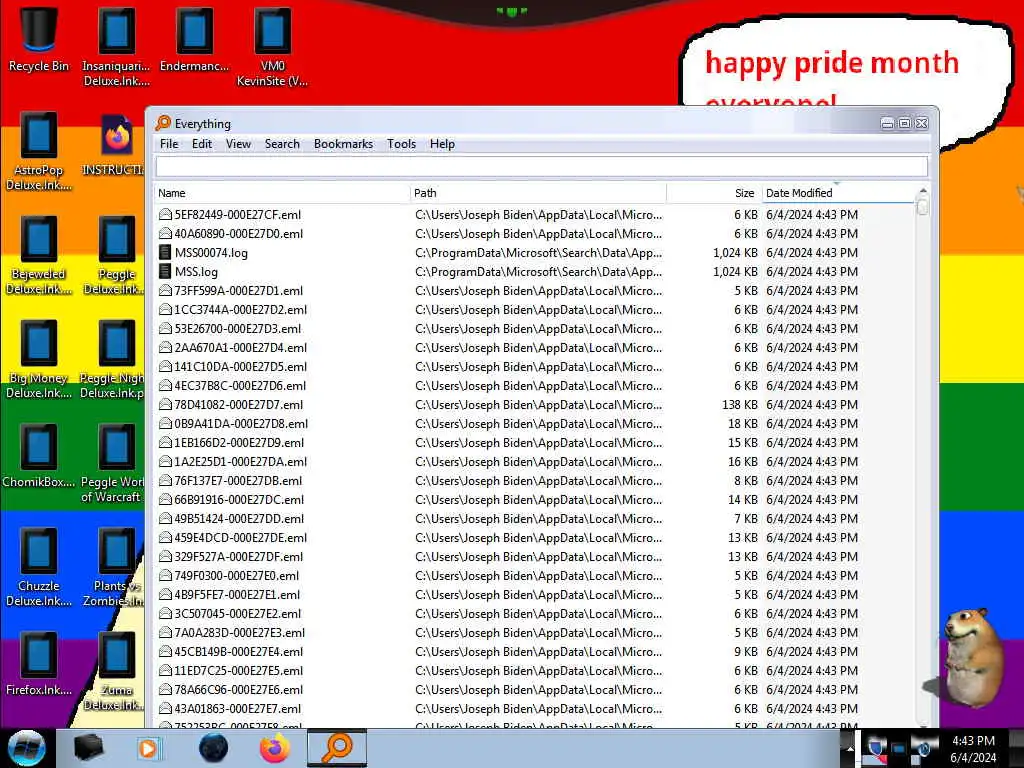Select the Plants vs Zombies shortcut icon
Screen dimensions: 1024x768
click(117, 551)
